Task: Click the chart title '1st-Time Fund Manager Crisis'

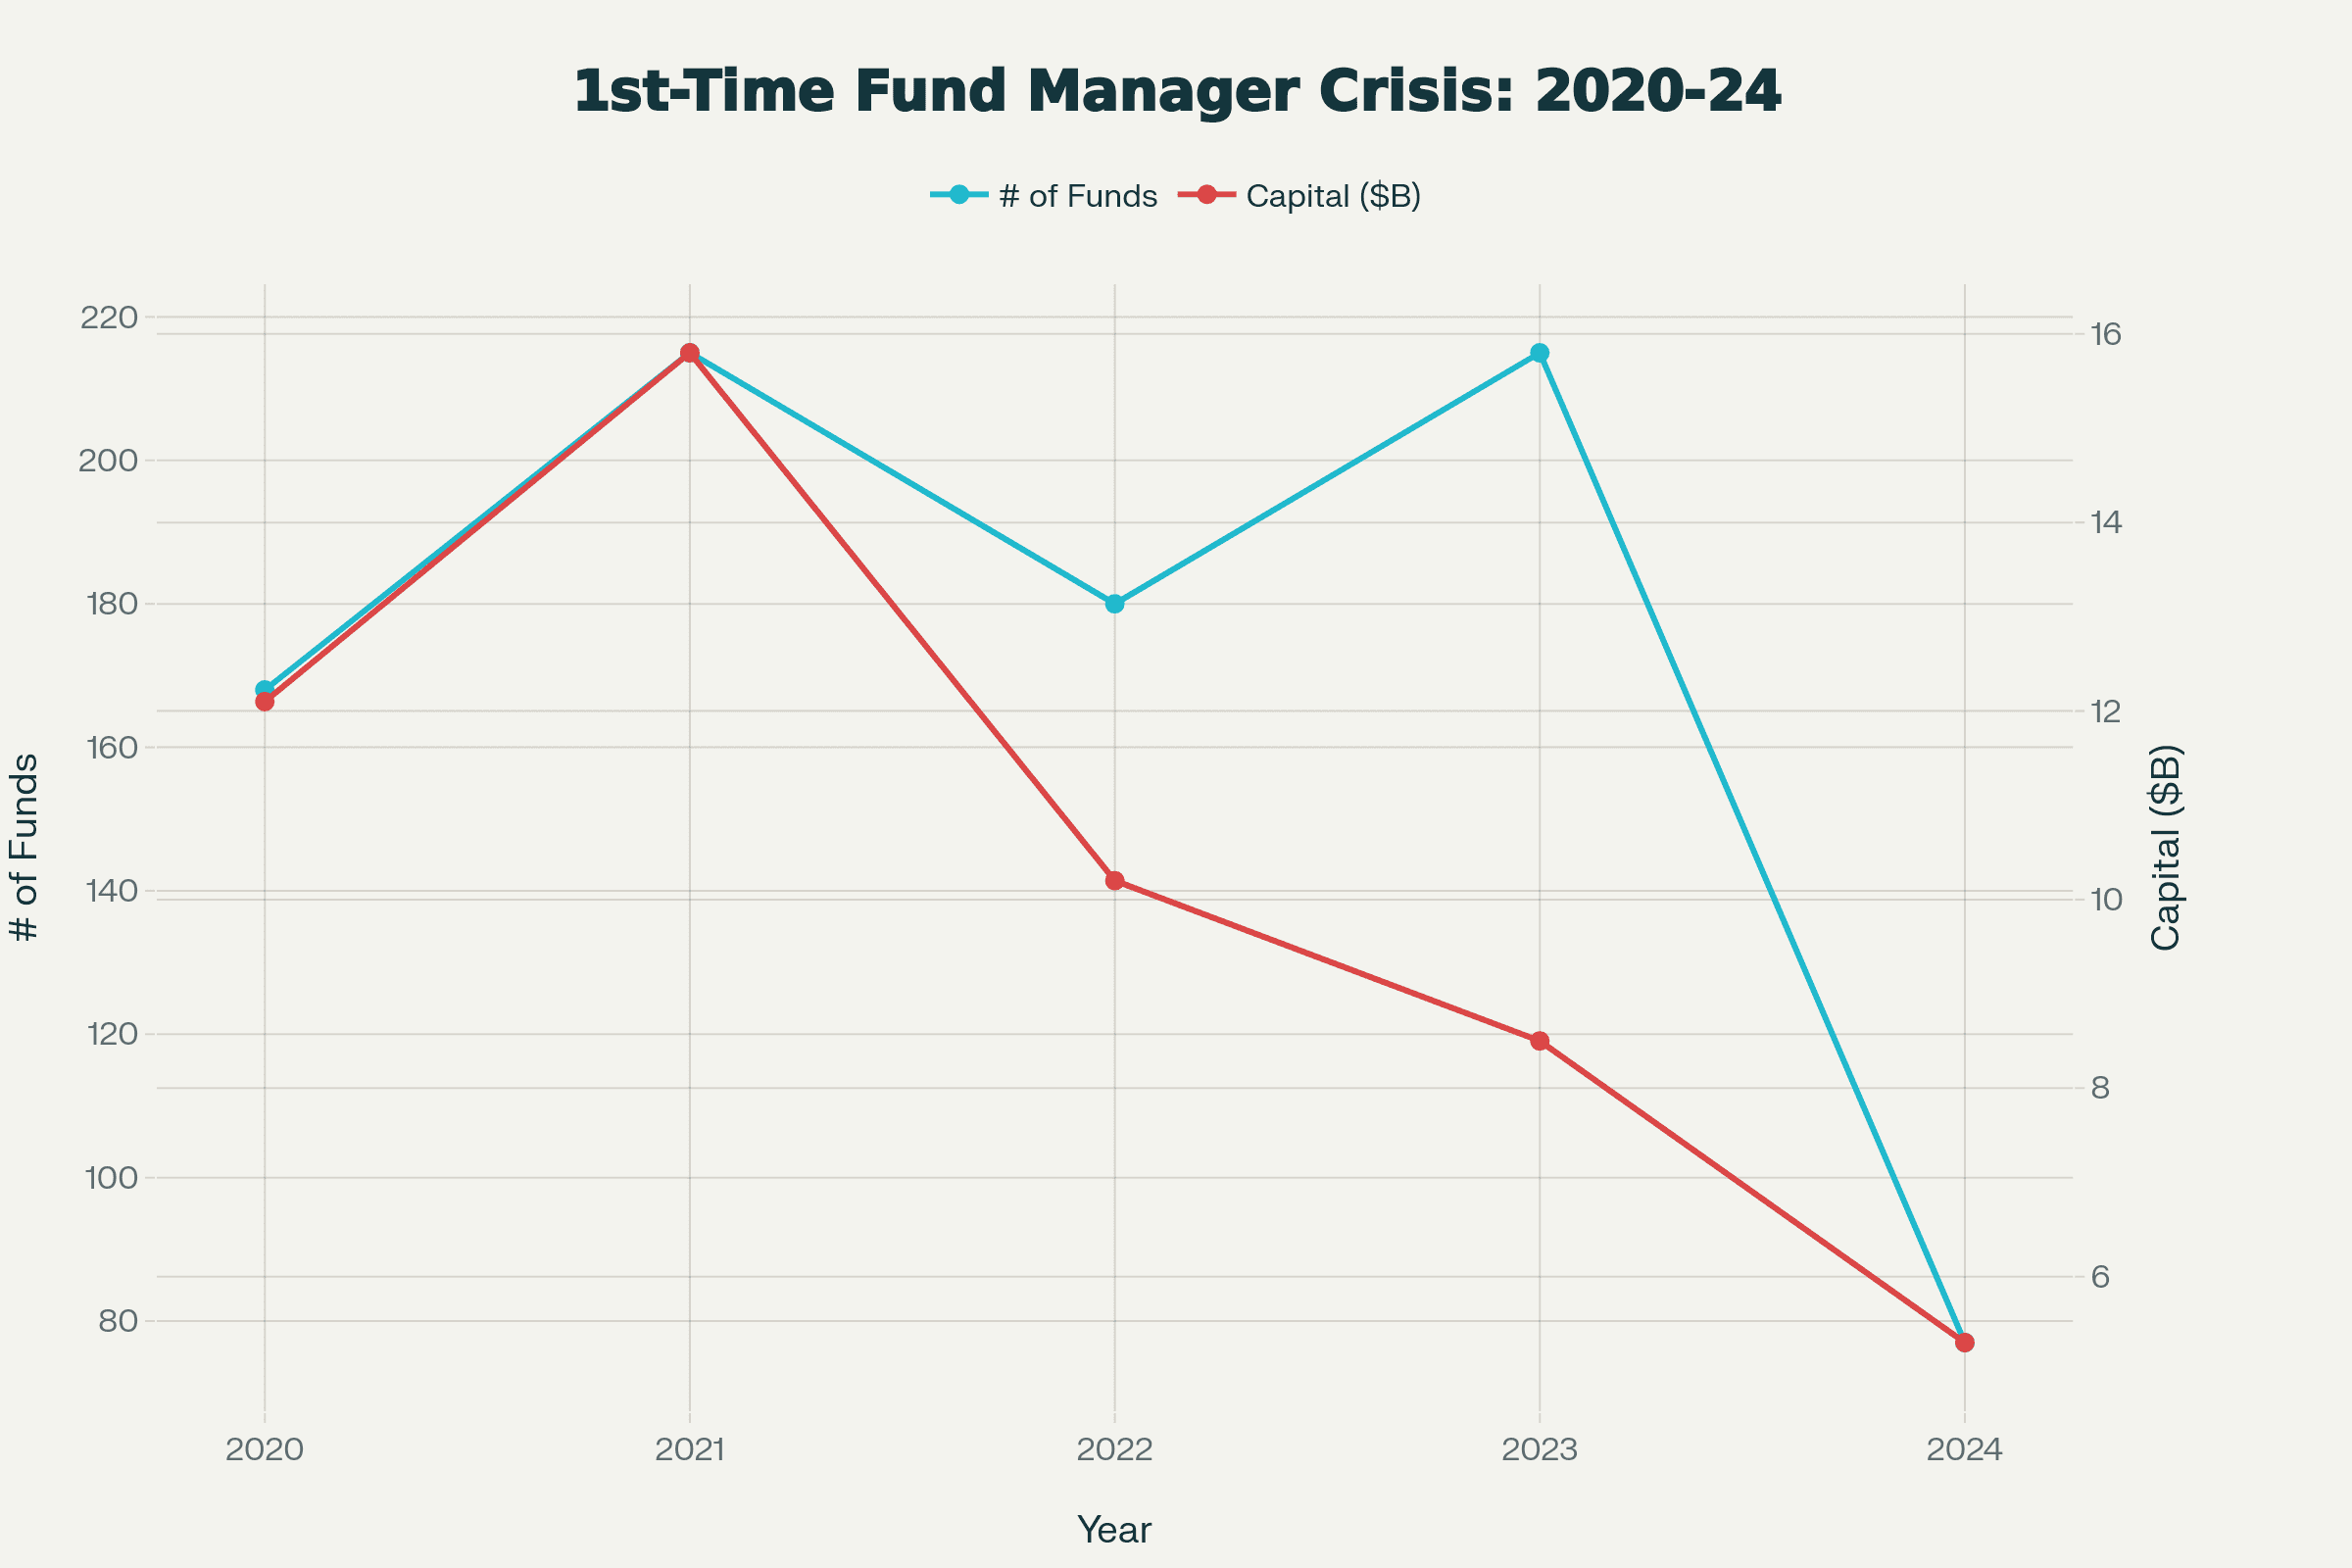Action: click(1176, 92)
